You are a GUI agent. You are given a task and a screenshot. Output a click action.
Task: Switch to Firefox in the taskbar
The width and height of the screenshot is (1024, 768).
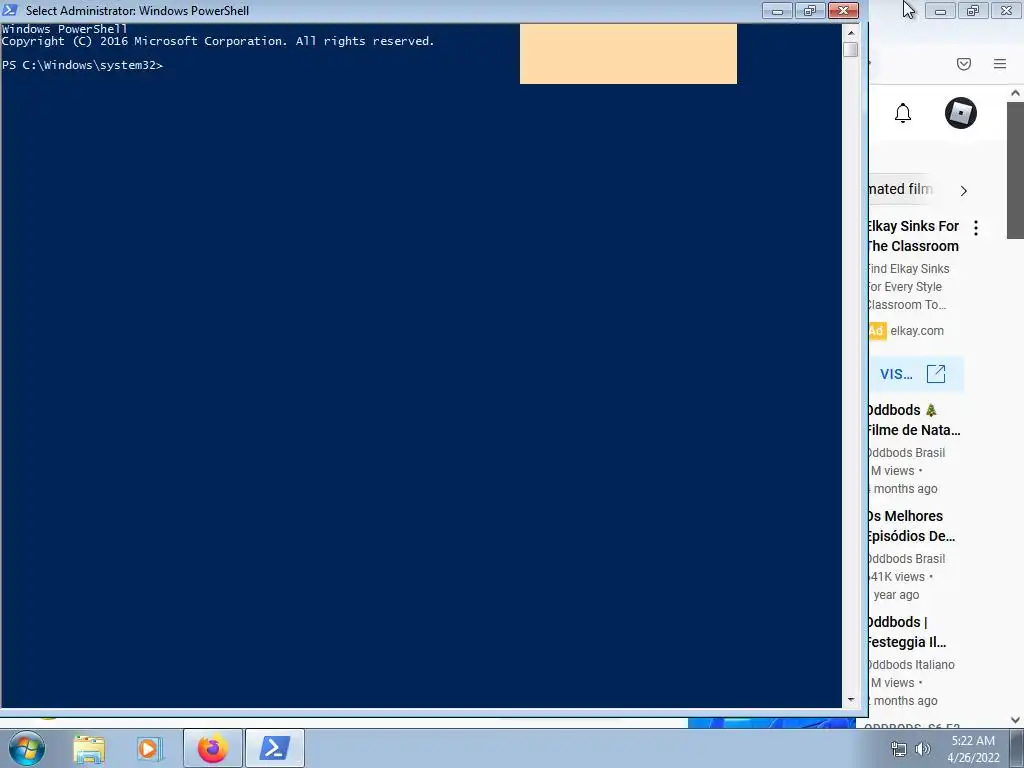pyautogui.click(x=213, y=748)
